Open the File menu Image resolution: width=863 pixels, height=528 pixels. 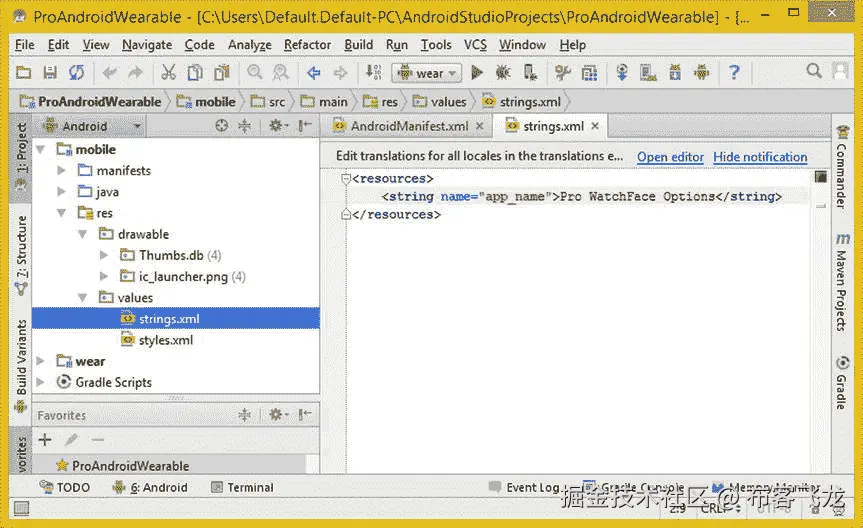click(x=25, y=45)
